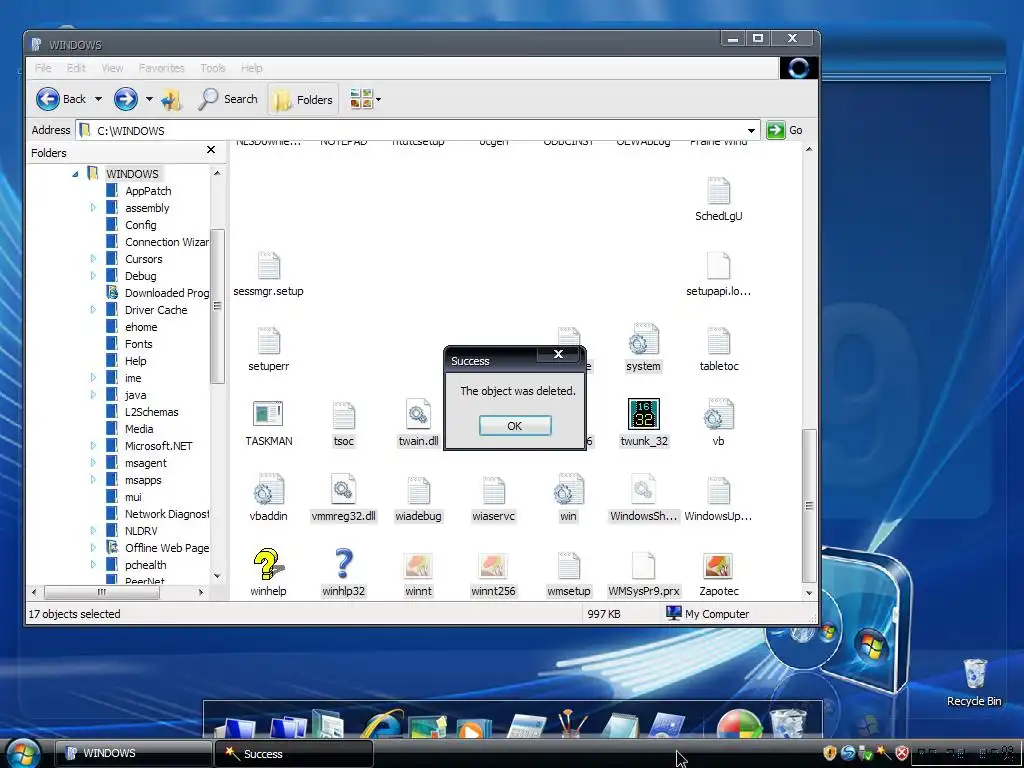Expand the Microsoft.NET folder node
The image size is (1024, 768).
(93, 446)
